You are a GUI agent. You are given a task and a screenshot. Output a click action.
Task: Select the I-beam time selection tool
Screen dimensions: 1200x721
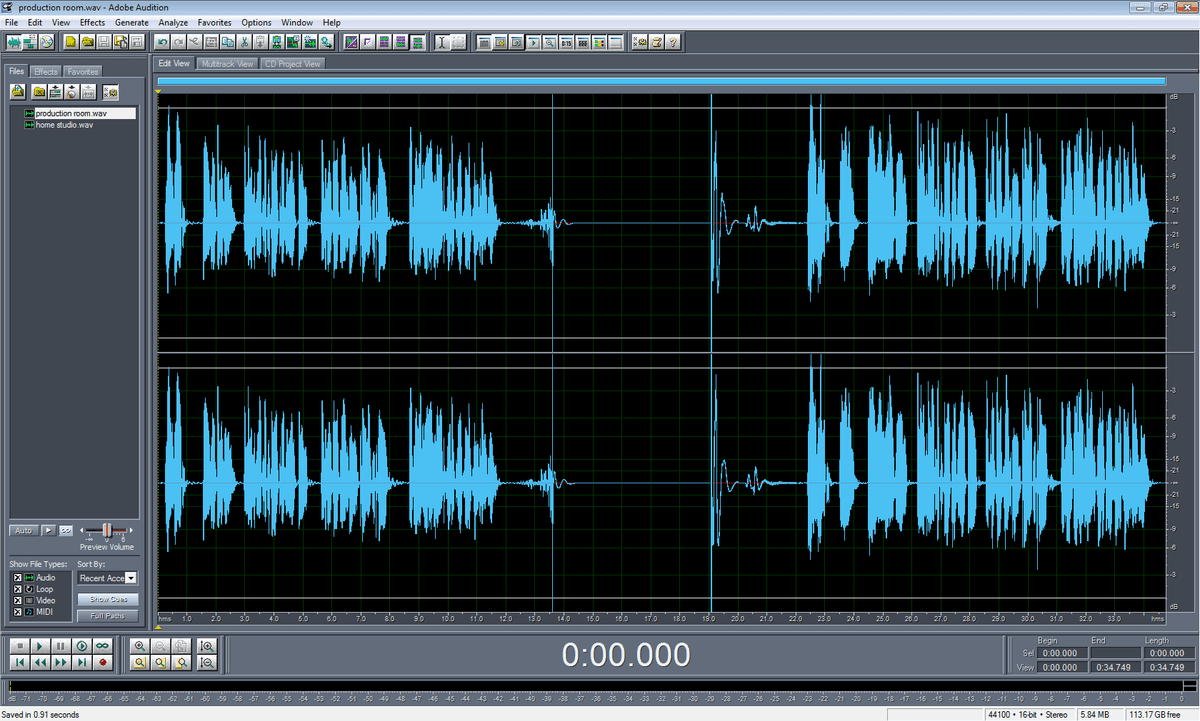click(442, 42)
